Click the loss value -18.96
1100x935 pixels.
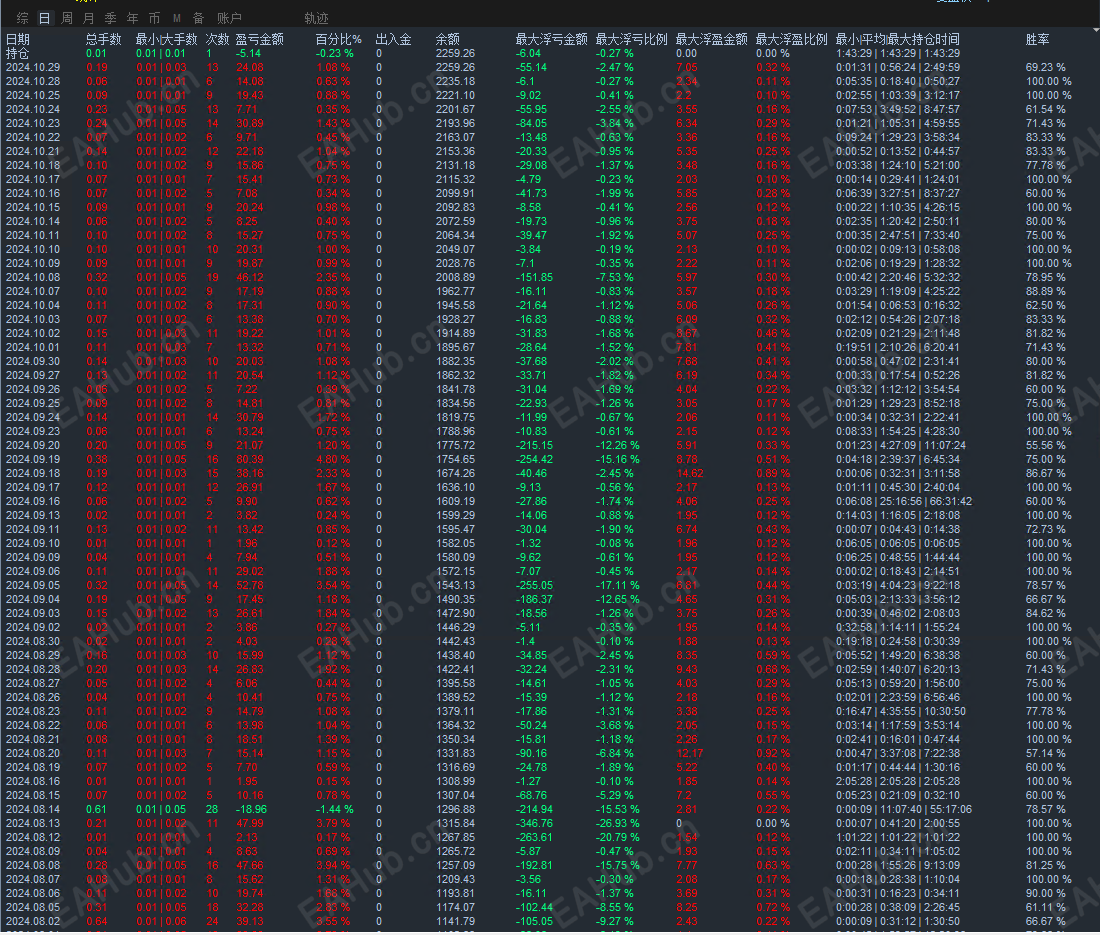(251, 809)
